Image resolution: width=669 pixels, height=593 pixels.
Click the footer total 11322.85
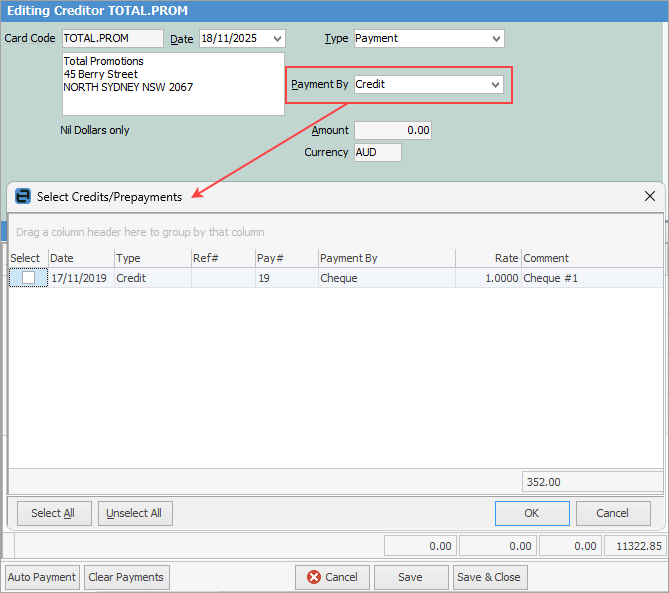[x=635, y=546]
